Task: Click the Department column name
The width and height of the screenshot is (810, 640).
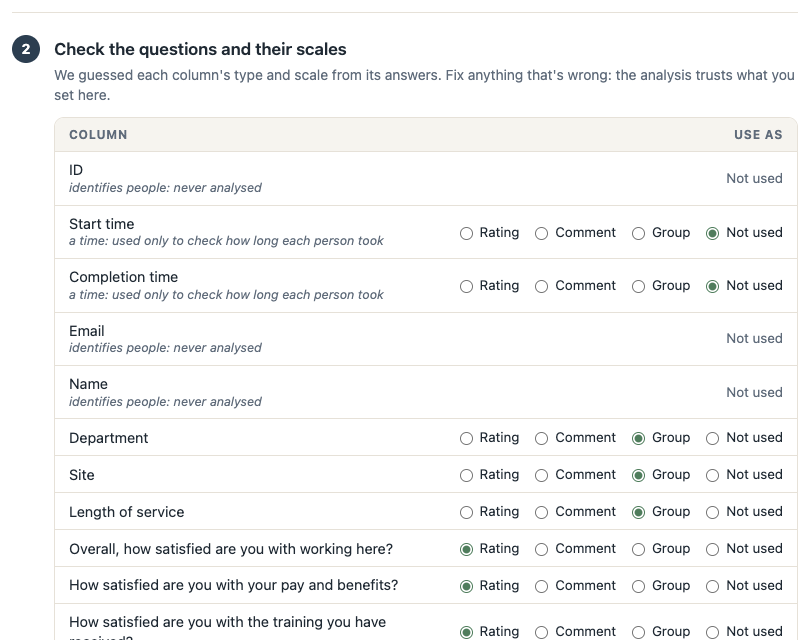Action: 108,438
